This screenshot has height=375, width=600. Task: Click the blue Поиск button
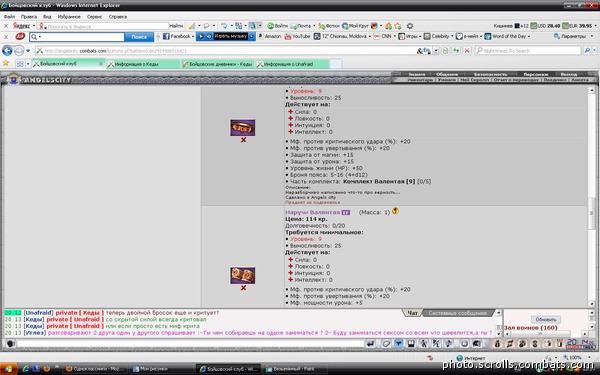pyautogui.click(x=139, y=37)
